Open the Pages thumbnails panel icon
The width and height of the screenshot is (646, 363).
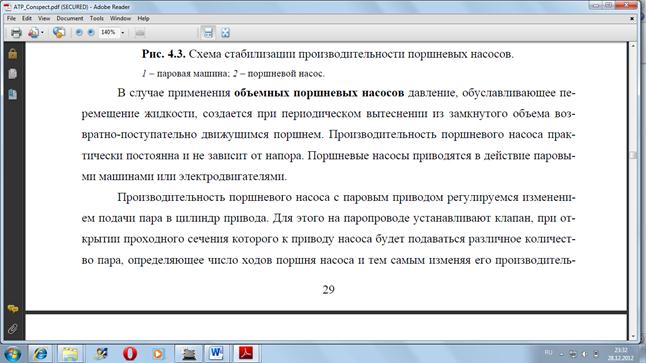point(12,74)
